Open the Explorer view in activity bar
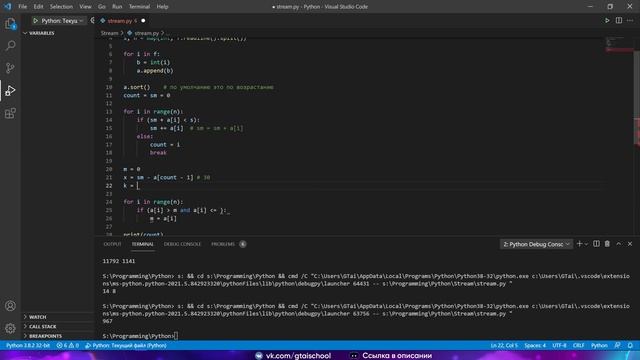The height and width of the screenshot is (360, 640). coord(10,24)
